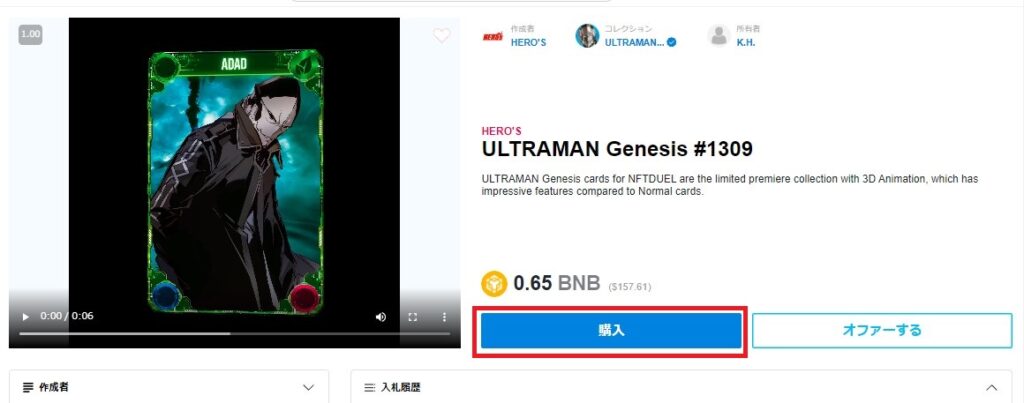Favorite this NFT with heart icon
The width and height of the screenshot is (1024, 403).
(x=441, y=36)
